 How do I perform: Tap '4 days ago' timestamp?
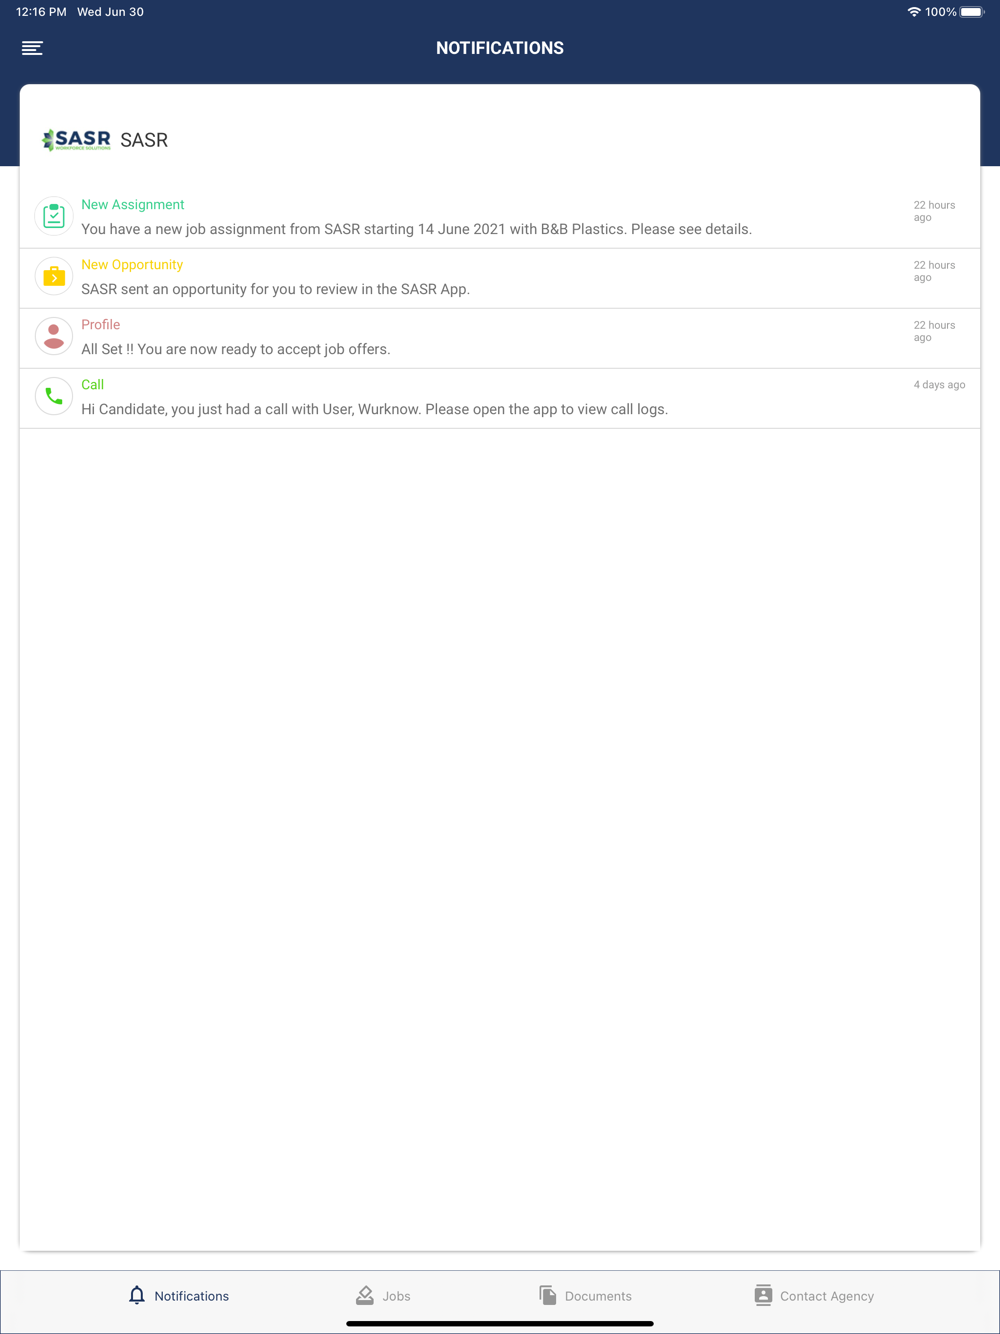coord(939,385)
